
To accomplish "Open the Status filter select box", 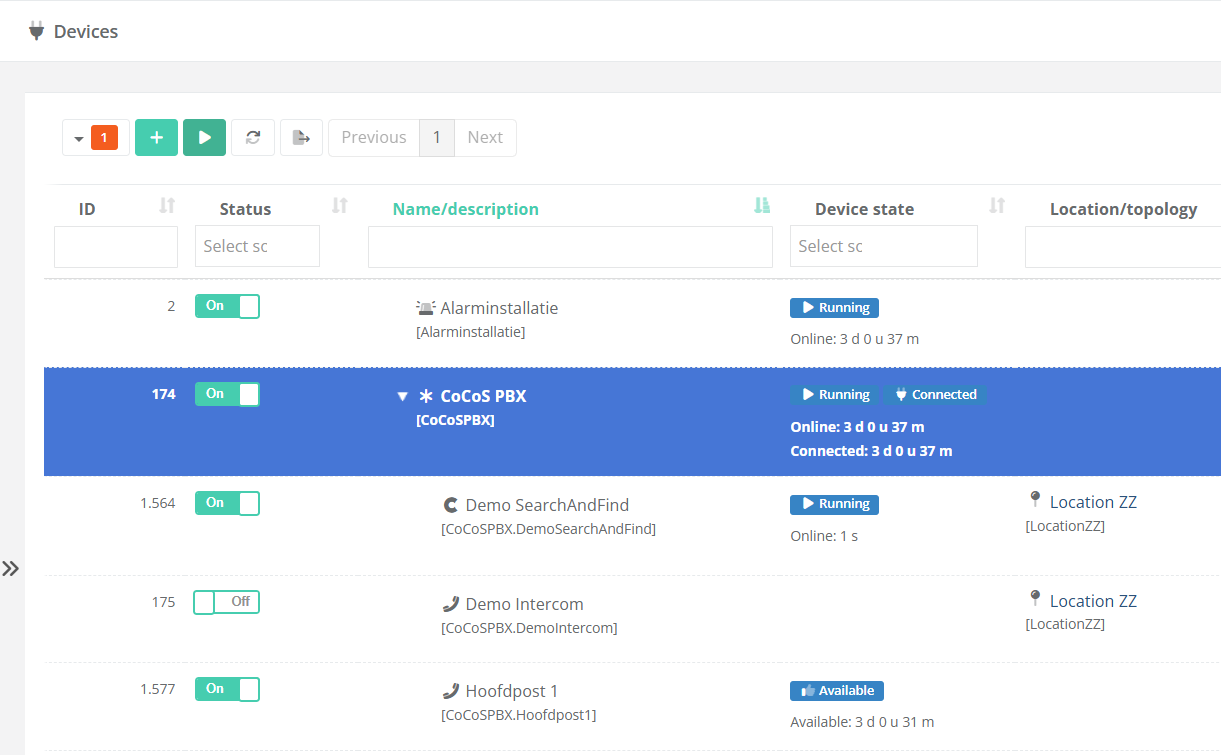I will coord(257,246).
